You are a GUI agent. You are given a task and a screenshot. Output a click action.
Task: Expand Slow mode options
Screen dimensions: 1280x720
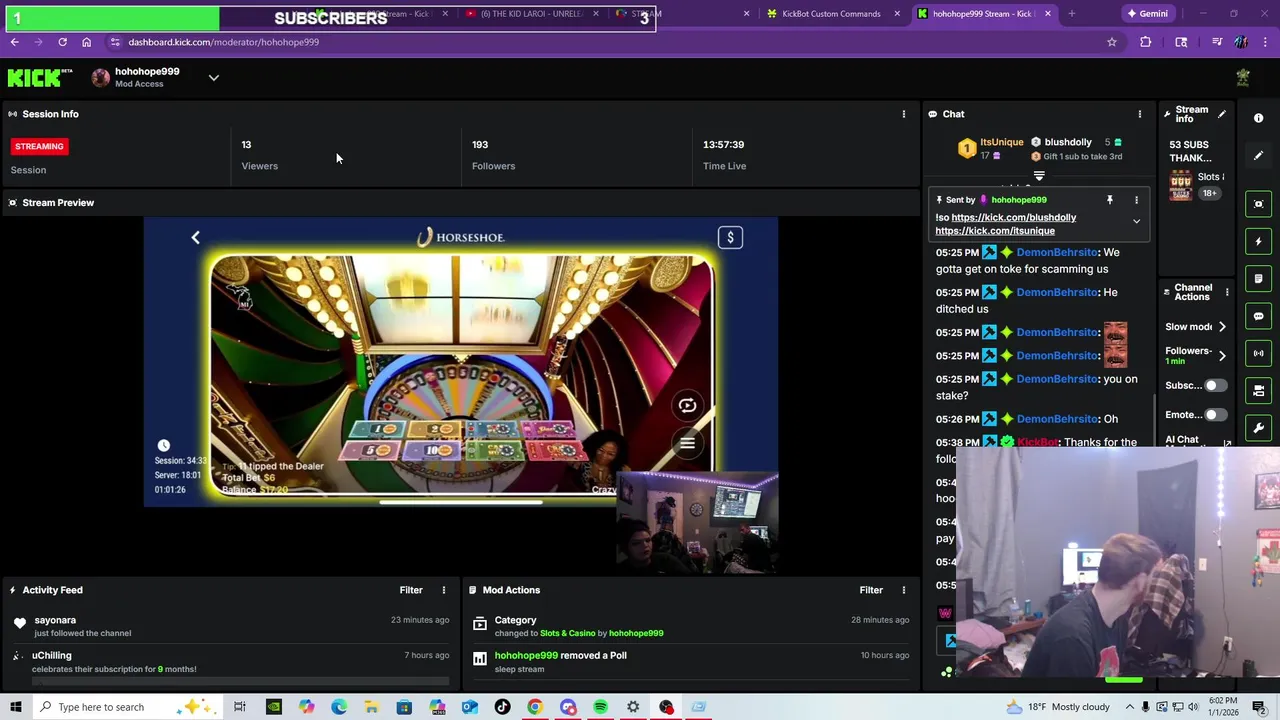pos(1222,327)
